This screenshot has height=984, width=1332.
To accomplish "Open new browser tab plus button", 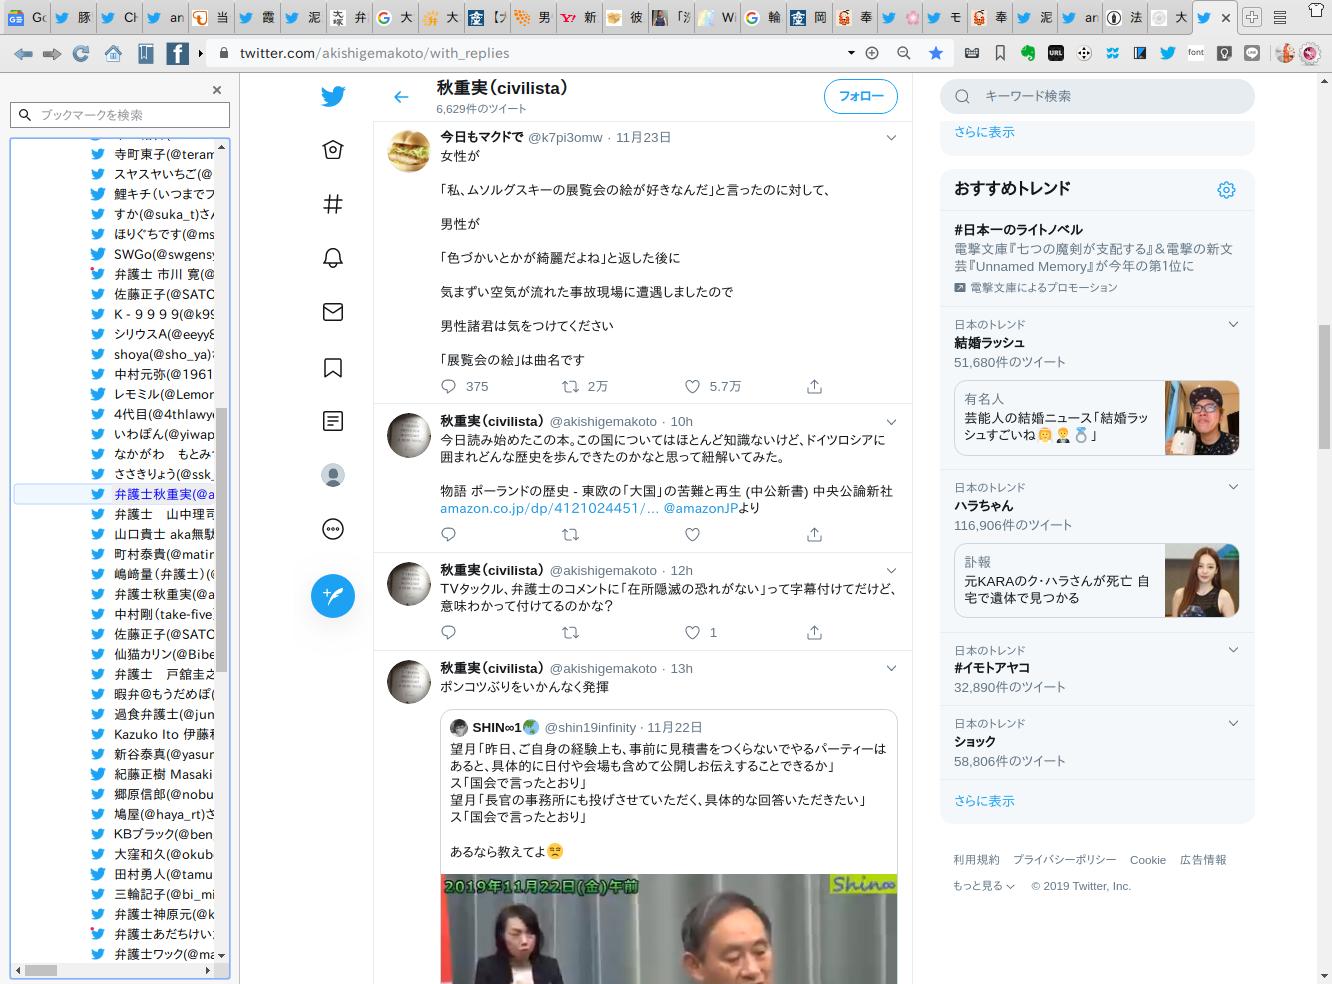I will click(1252, 18).
